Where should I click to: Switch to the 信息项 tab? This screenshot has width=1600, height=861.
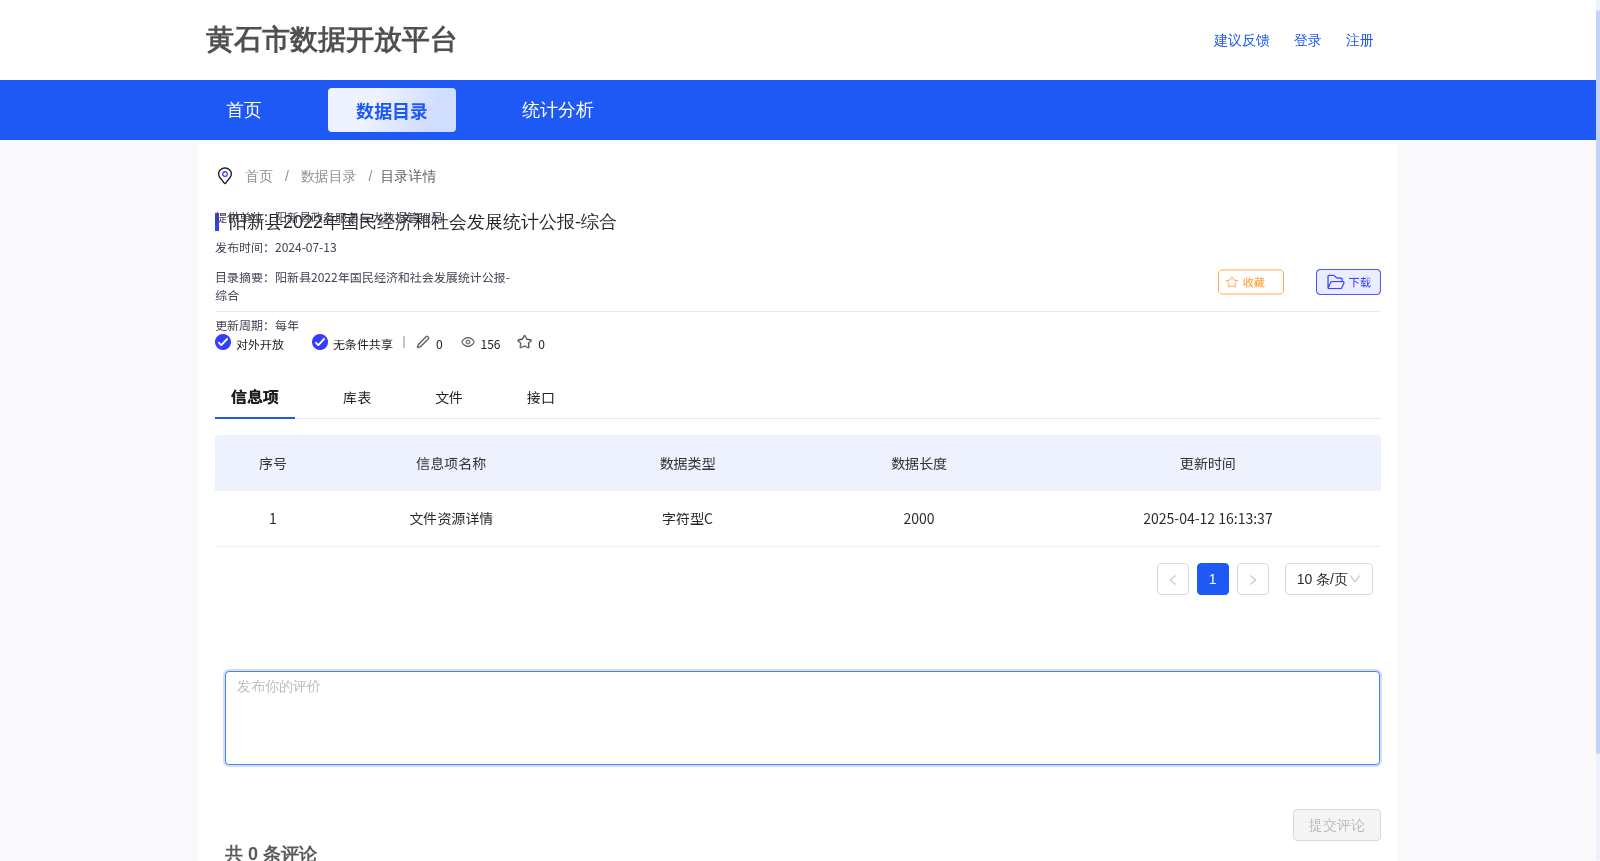click(x=255, y=397)
